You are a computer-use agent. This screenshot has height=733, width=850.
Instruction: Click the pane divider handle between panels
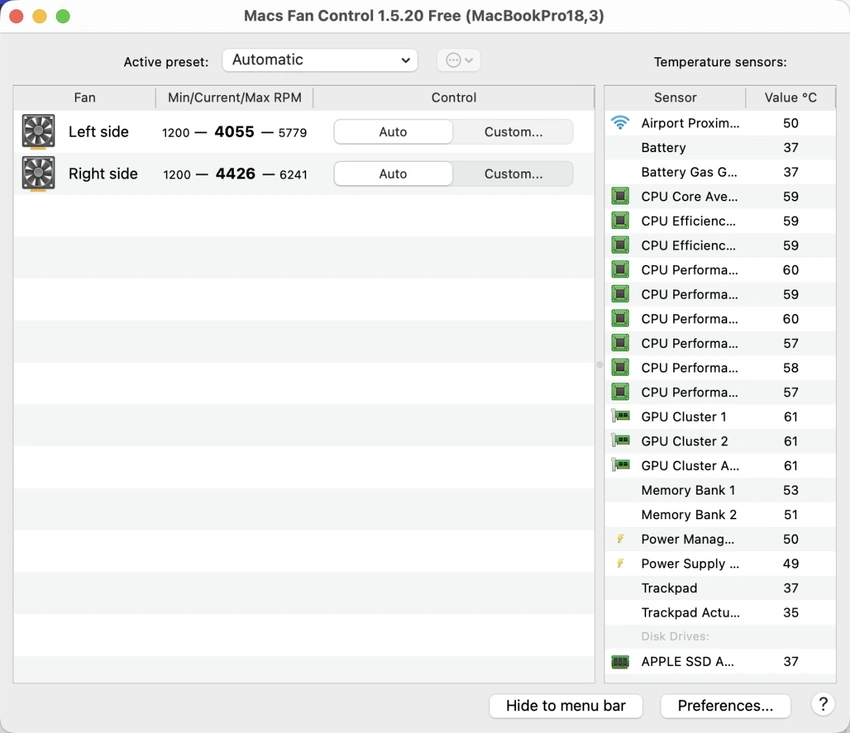click(600, 365)
